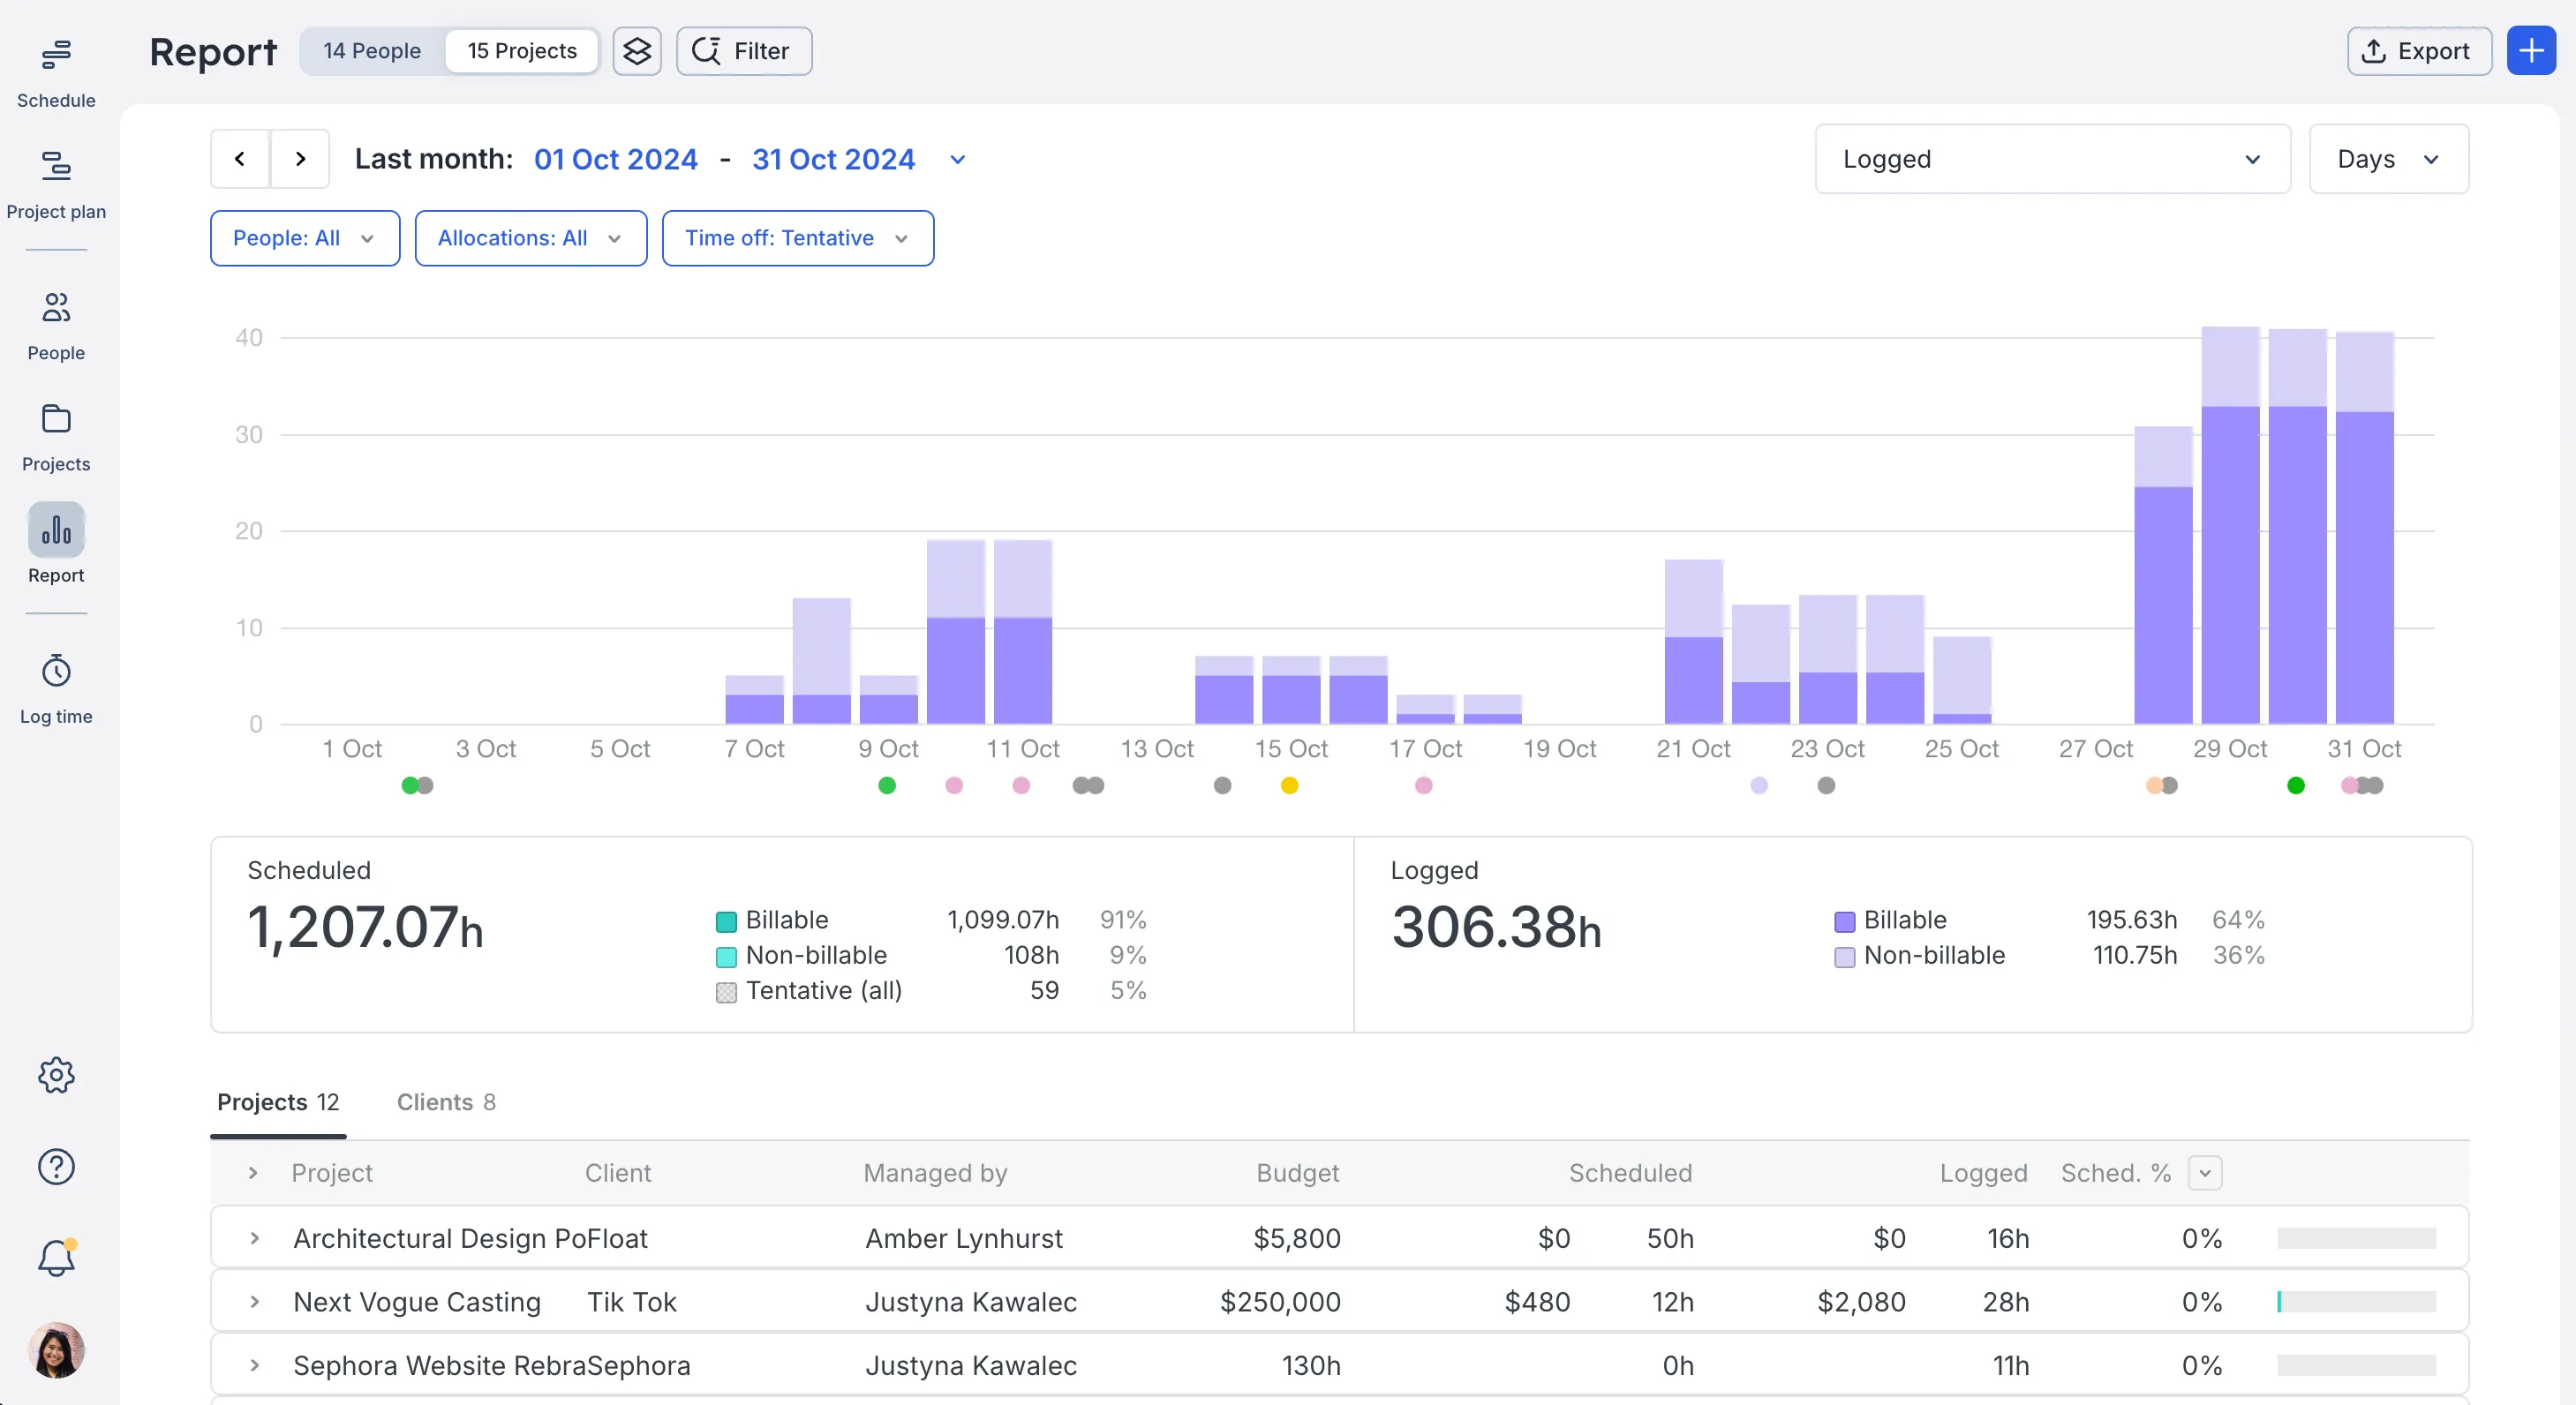Open Log time timer icon
The width and height of the screenshot is (2576, 1405).
click(x=56, y=670)
